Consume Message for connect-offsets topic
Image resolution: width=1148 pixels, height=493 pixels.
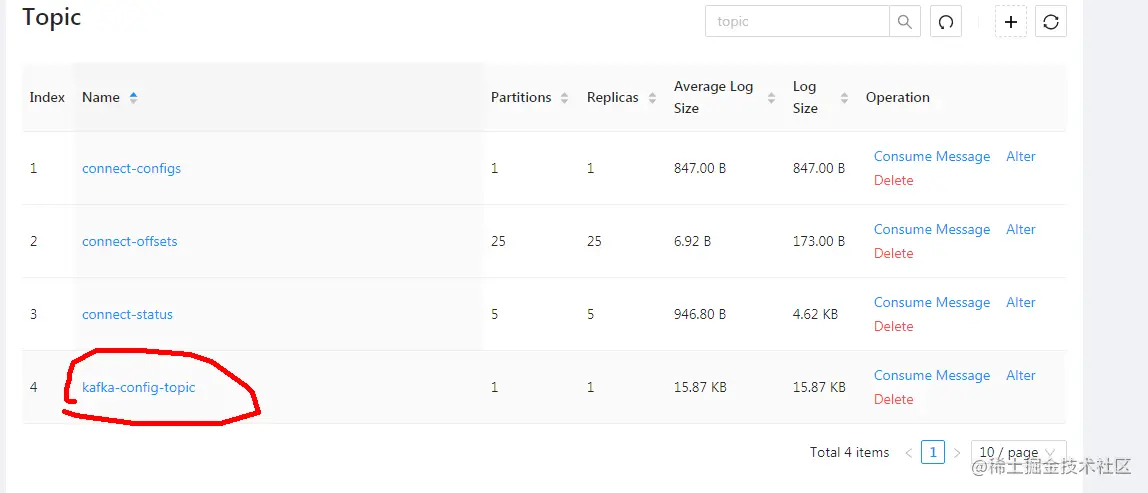pos(931,229)
